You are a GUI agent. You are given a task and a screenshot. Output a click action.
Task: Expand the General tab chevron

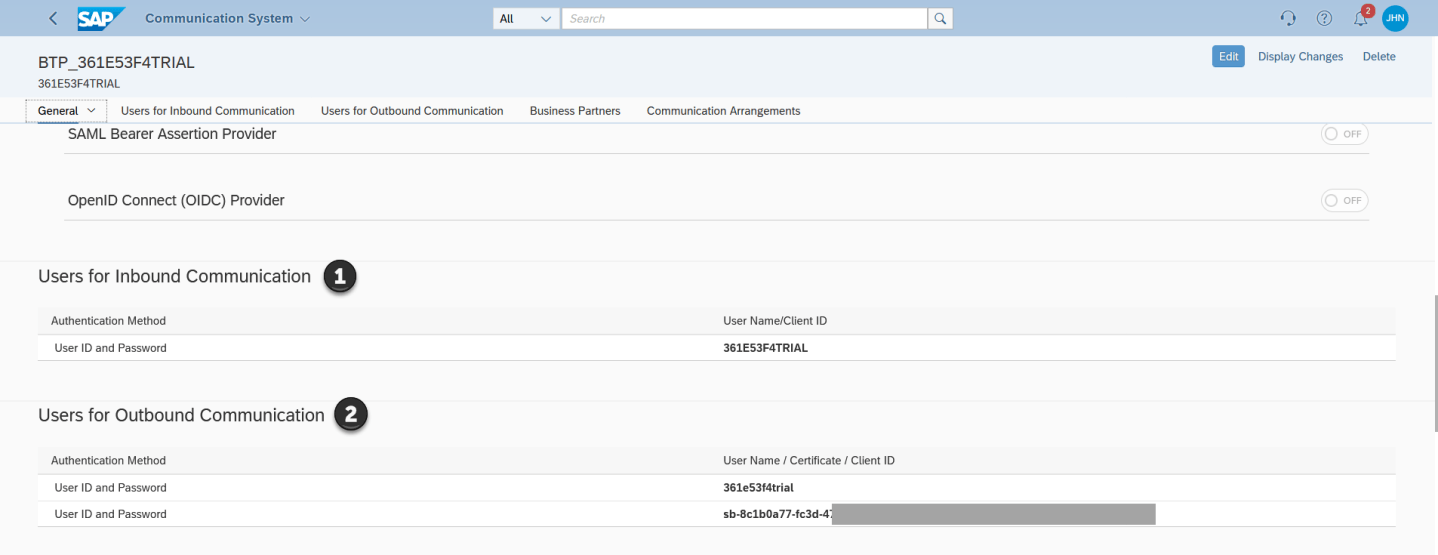(92, 111)
